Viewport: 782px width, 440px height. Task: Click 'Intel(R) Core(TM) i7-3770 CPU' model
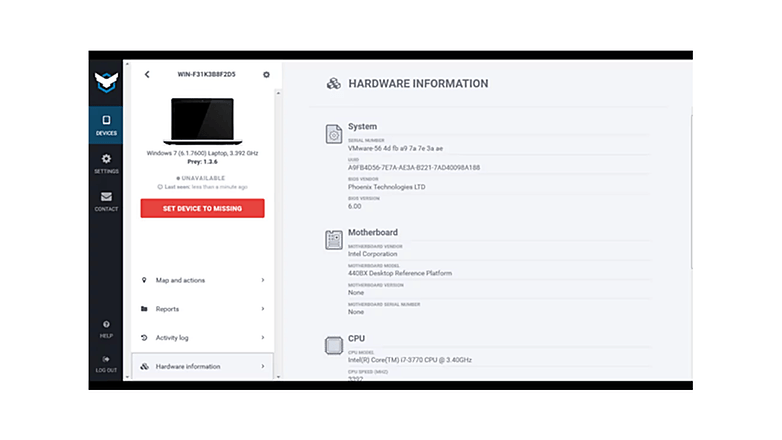(x=410, y=360)
